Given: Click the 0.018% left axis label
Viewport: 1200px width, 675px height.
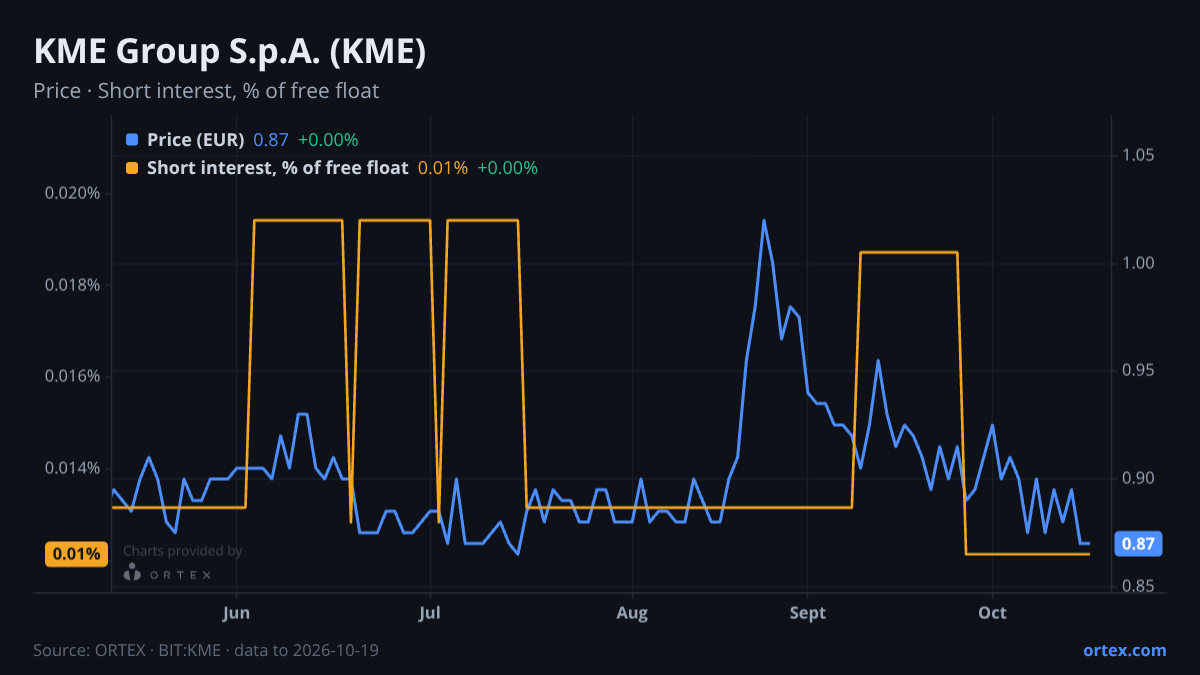Looking at the screenshot, I should [x=73, y=285].
